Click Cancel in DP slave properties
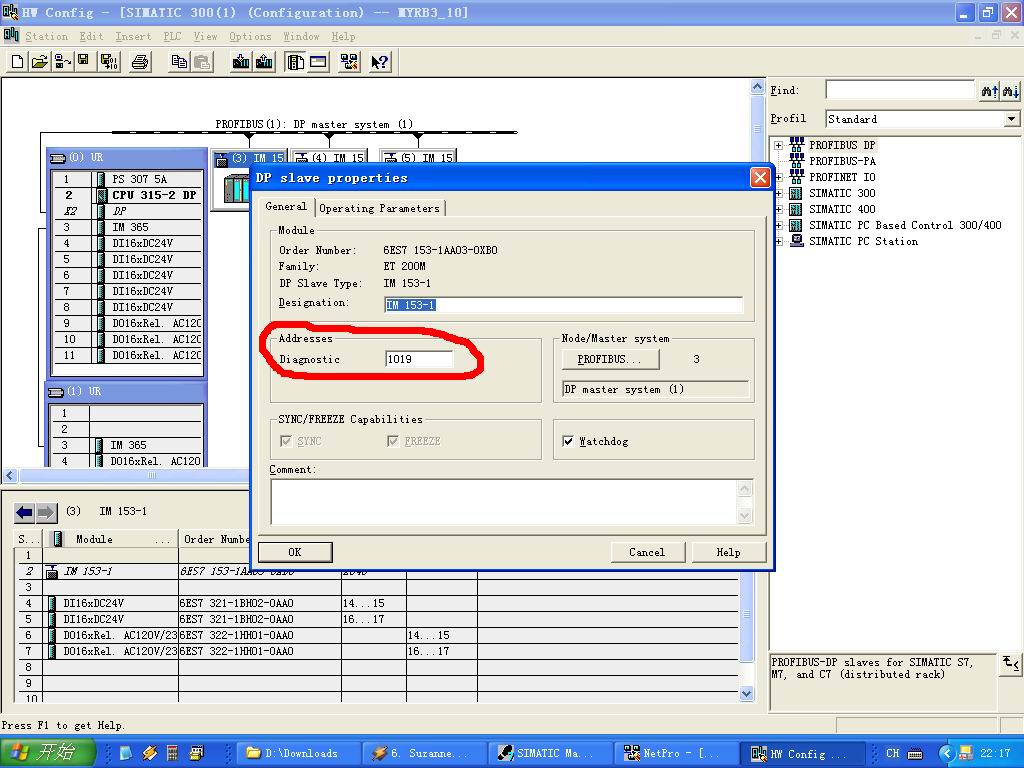The image size is (1024, 768). (x=647, y=552)
